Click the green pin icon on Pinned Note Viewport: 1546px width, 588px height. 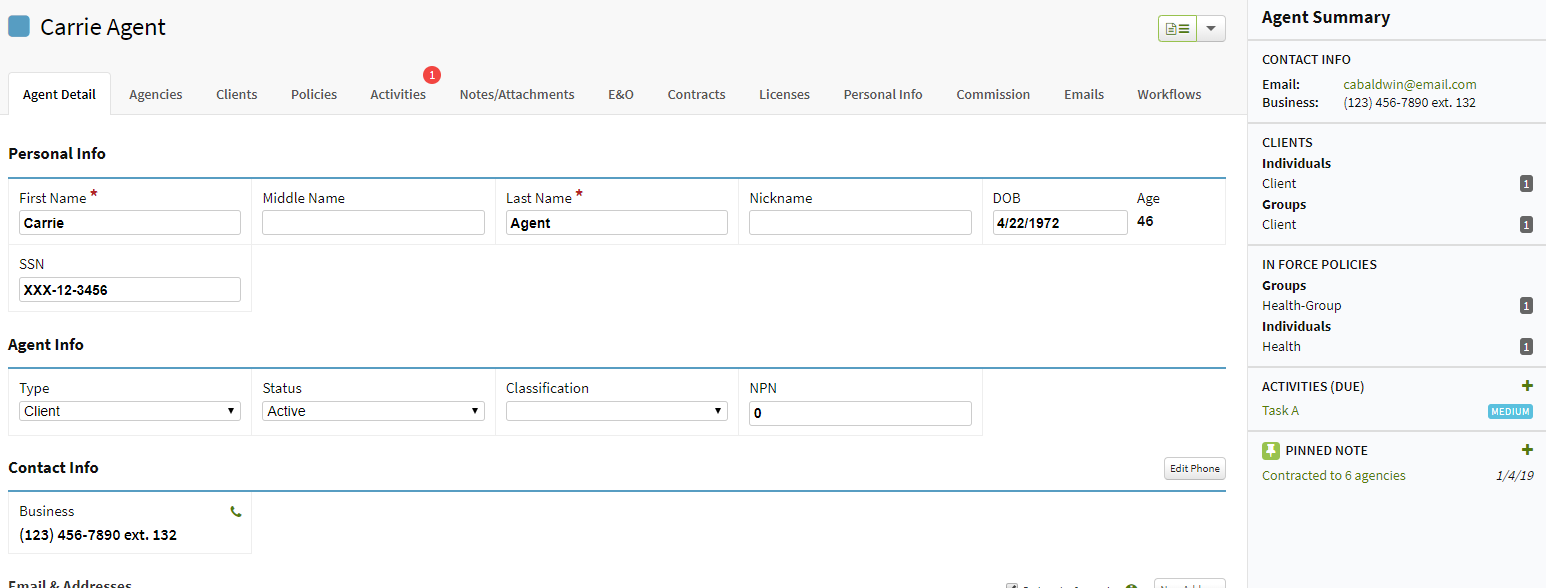(1270, 450)
